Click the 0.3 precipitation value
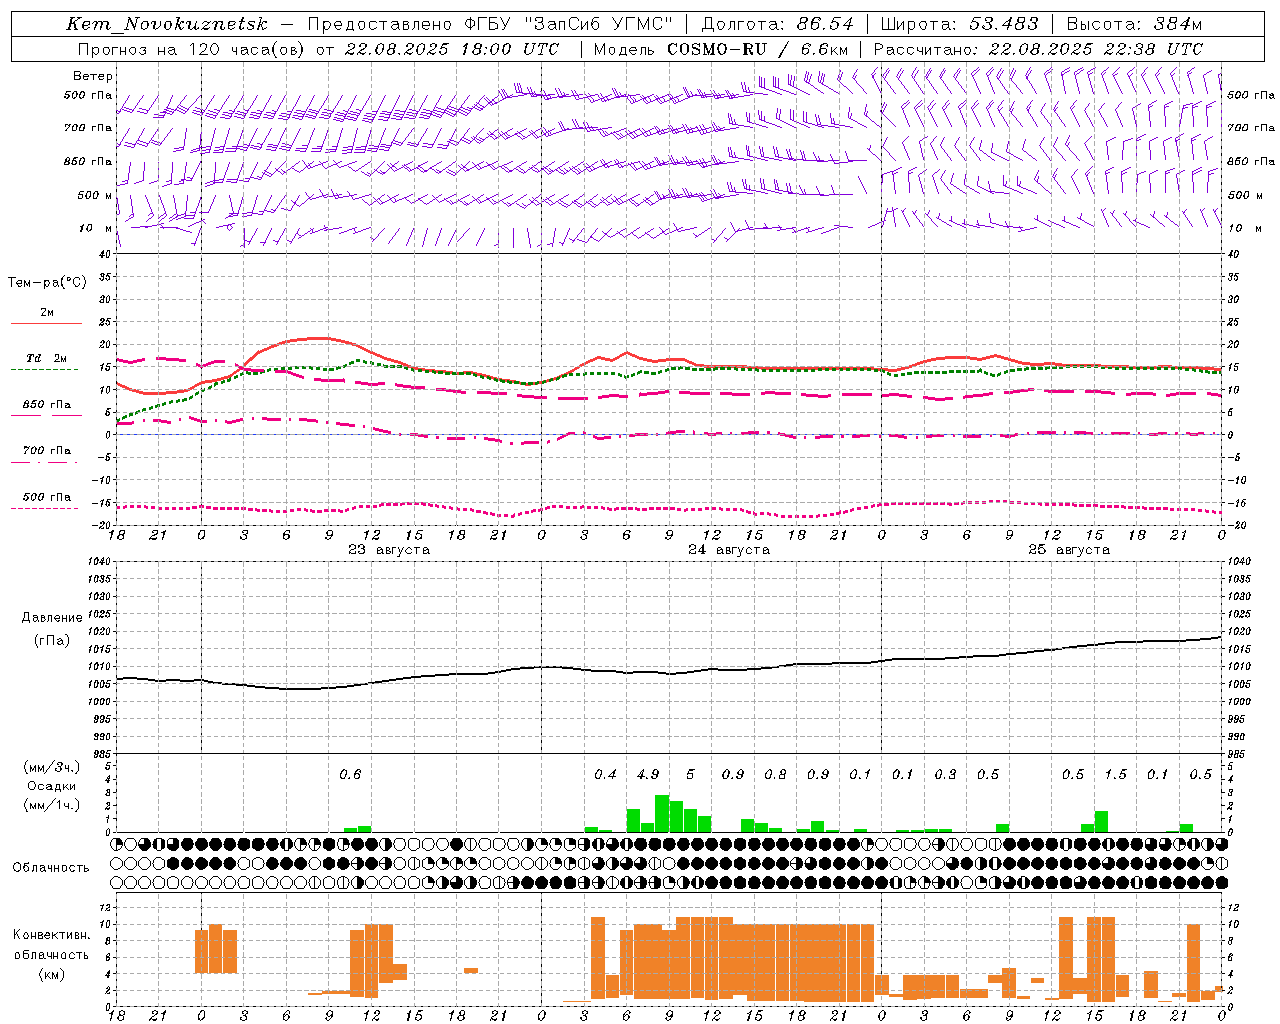Viewport: 1280px width, 1024px height. tap(945, 774)
